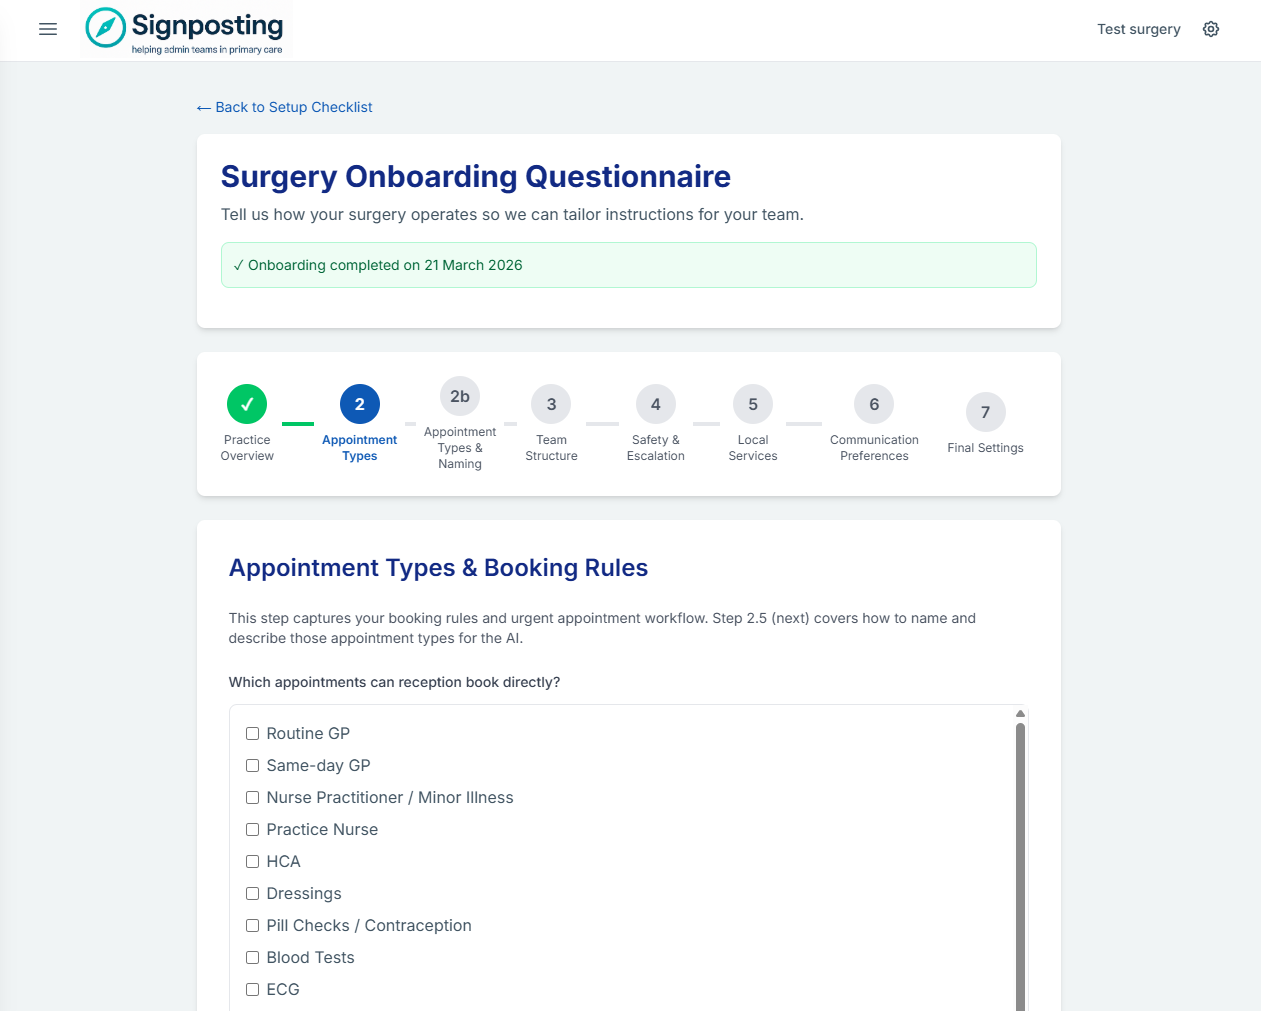Viewport: 1261px width, 1011px height.
Task: Open the hamburger navigation menu
Action: (x=47, y=29)
